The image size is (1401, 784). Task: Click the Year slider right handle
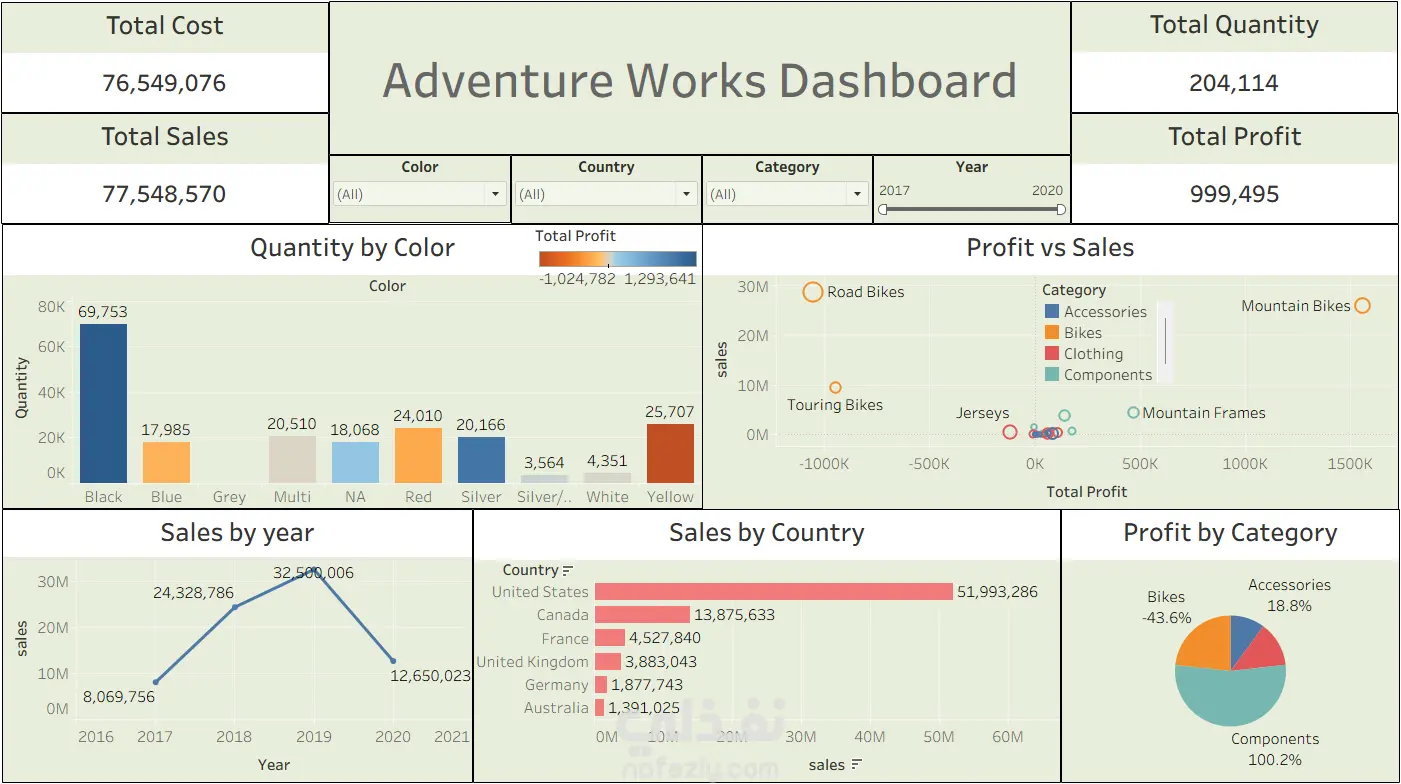(1061, 210)
